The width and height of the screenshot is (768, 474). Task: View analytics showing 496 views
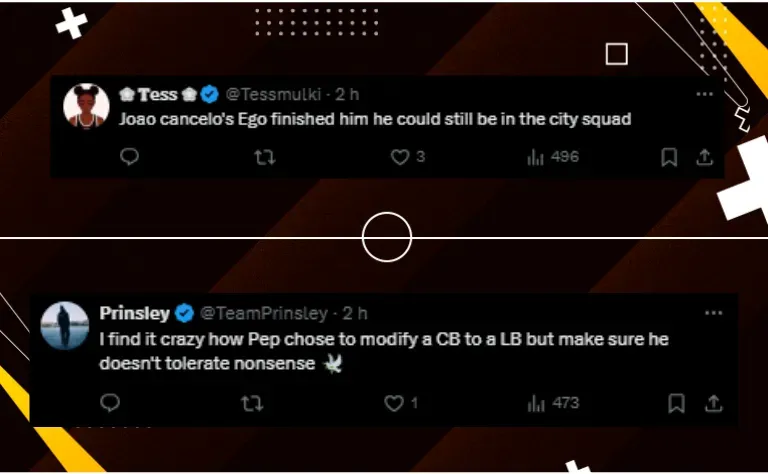[x=553, y=157]
